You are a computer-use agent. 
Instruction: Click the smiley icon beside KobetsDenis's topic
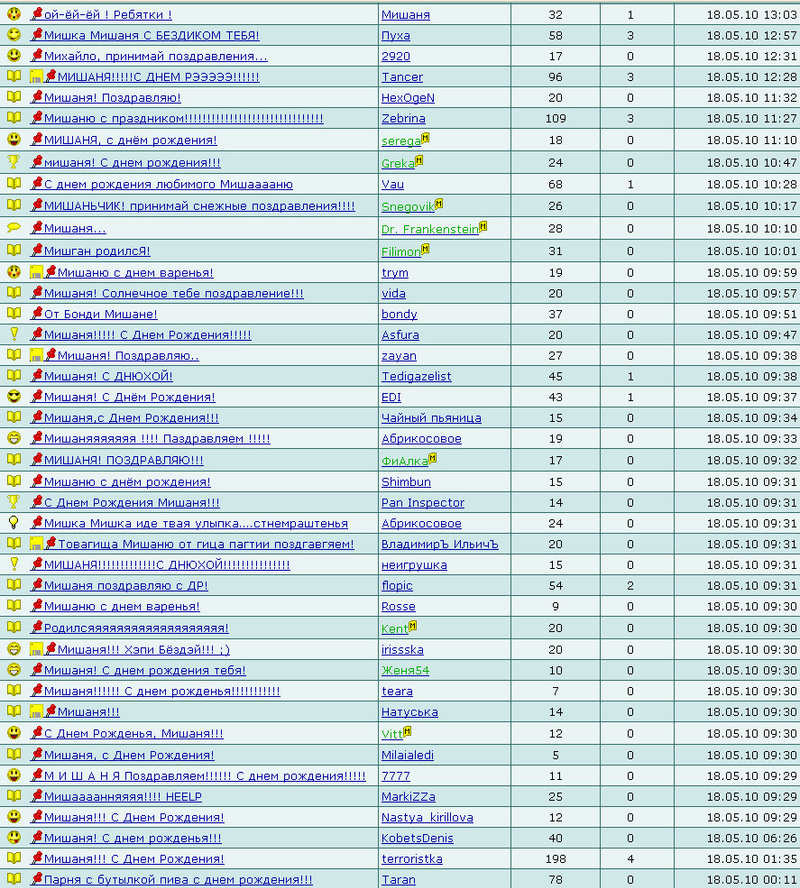point(14,838)
